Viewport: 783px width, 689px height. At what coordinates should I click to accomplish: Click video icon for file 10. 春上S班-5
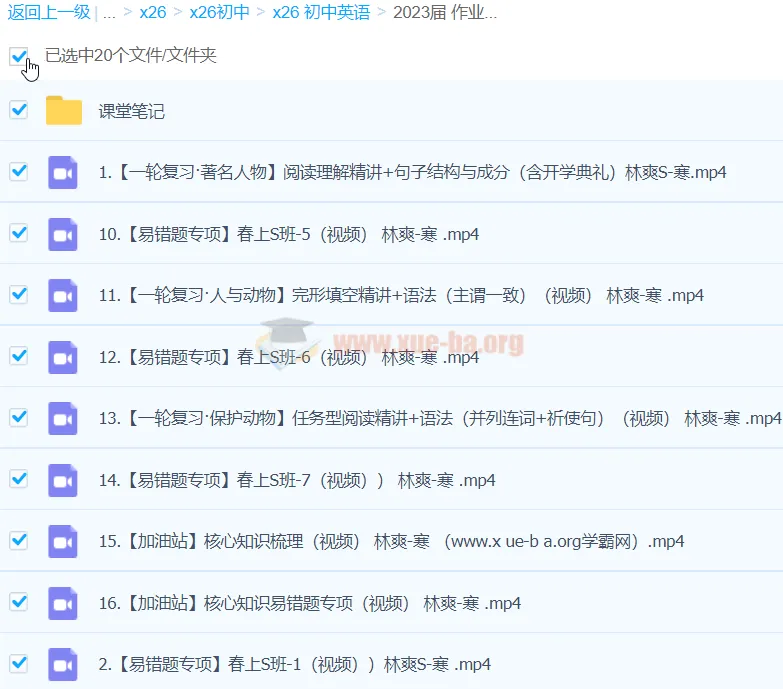coord(63,234)
